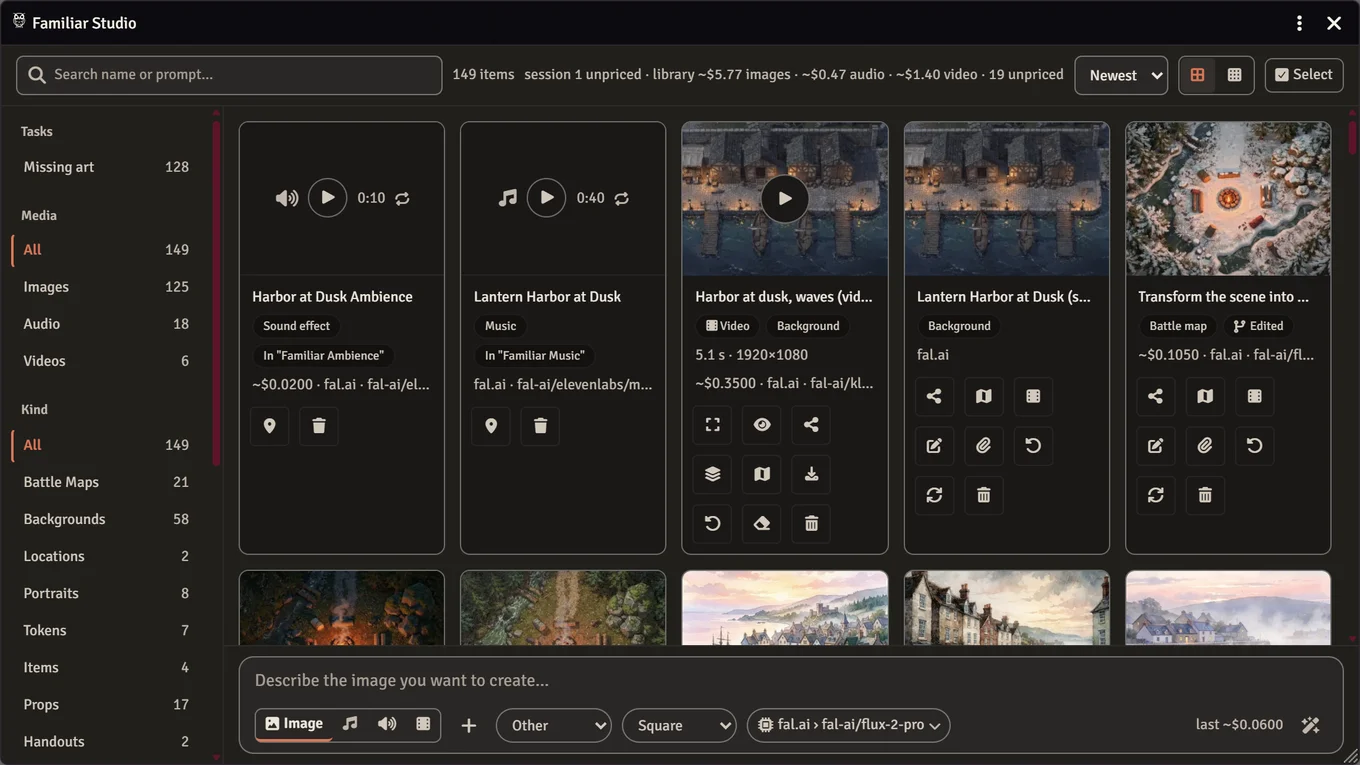Share the Harbor at dusk, waves video

coord(811,425)
